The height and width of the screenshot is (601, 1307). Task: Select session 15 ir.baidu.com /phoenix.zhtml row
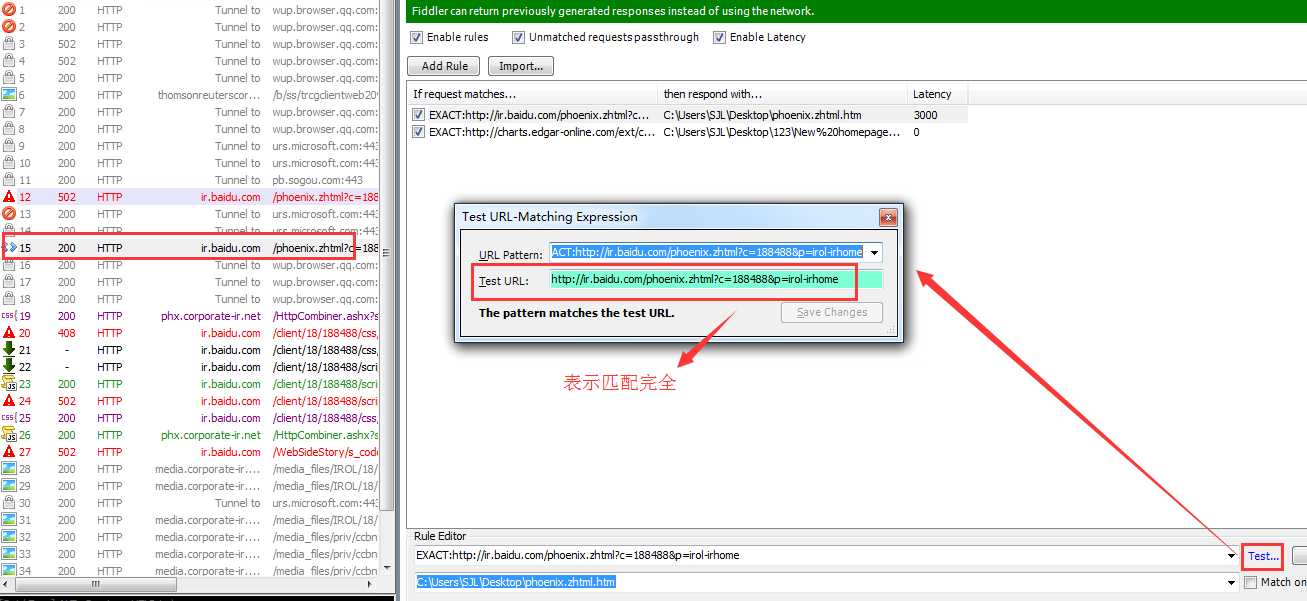pyautogui.click(x=190, y=248)
